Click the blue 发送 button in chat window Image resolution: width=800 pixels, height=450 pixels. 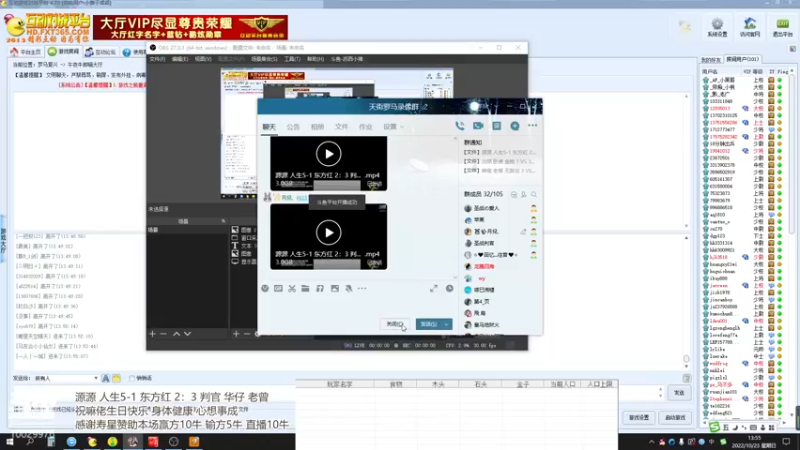click(x=429, y=324)
